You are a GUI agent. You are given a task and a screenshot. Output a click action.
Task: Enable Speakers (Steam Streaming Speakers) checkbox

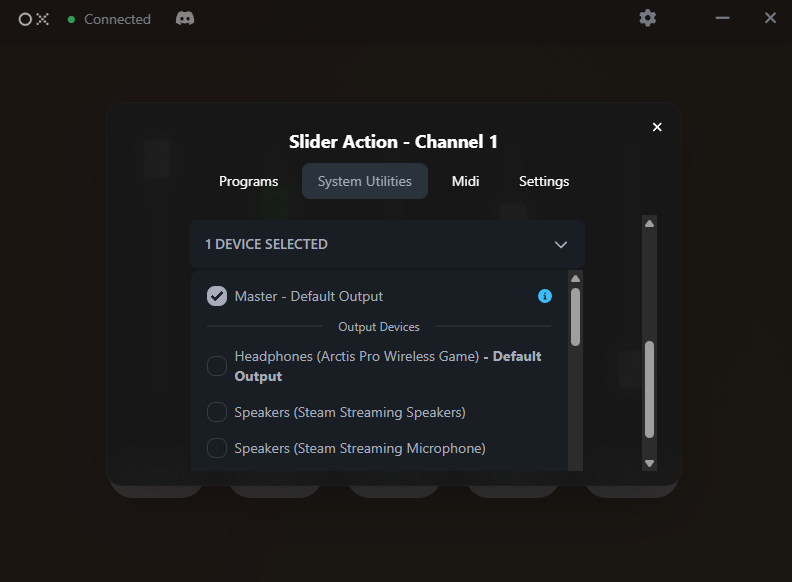217,412
